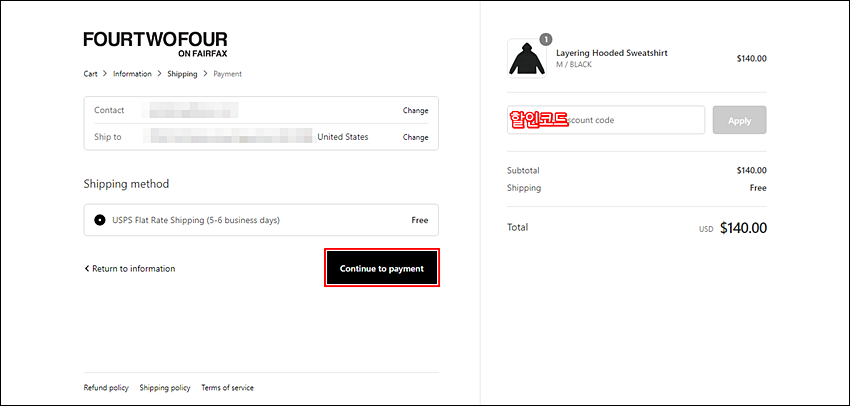Select the Shipping breadcrumb step
Image resolution: width=850 pixels, height=406 pixels.
click(182, 74)
